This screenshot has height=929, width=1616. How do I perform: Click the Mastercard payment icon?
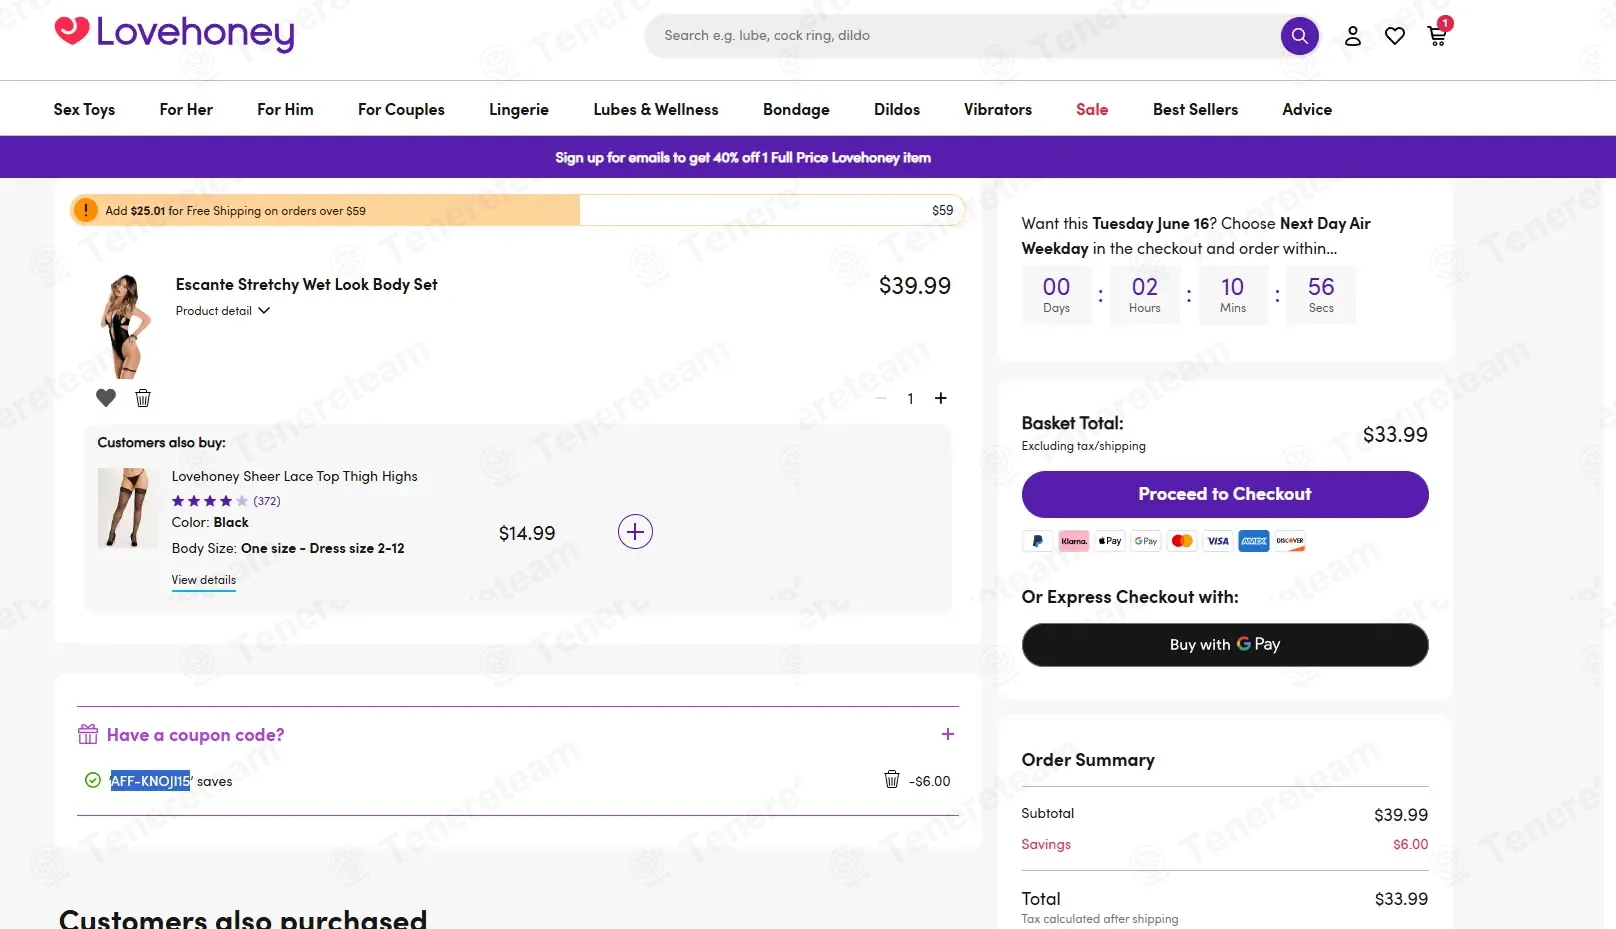[1182, 541]
